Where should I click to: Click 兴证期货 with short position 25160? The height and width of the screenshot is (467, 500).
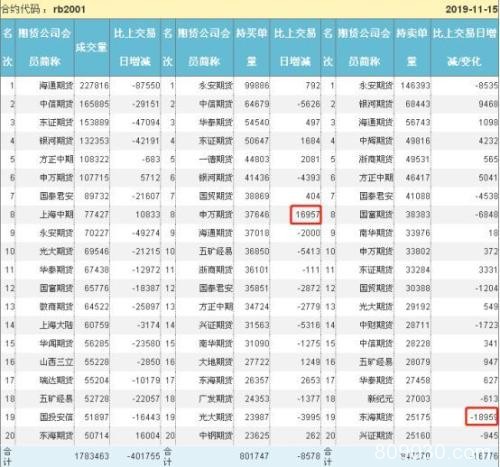pyautogui.click(x=376, y=435)
